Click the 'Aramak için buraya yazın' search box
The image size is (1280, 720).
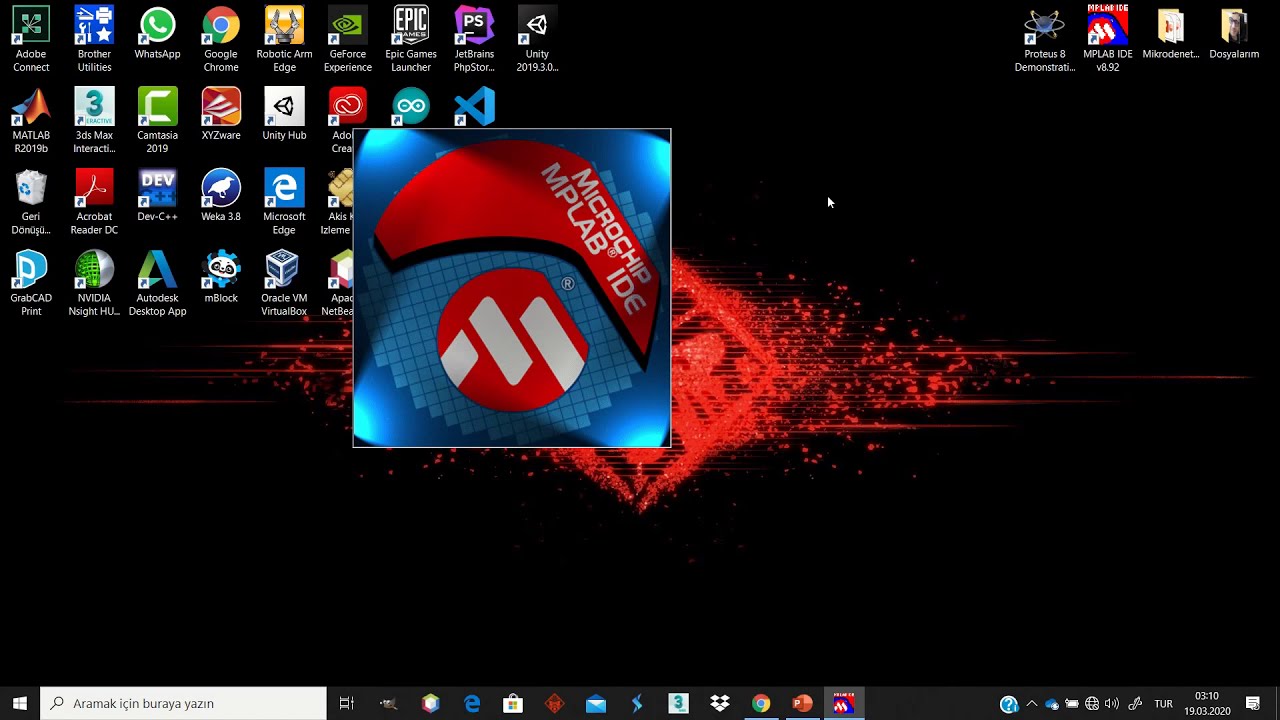184,703
